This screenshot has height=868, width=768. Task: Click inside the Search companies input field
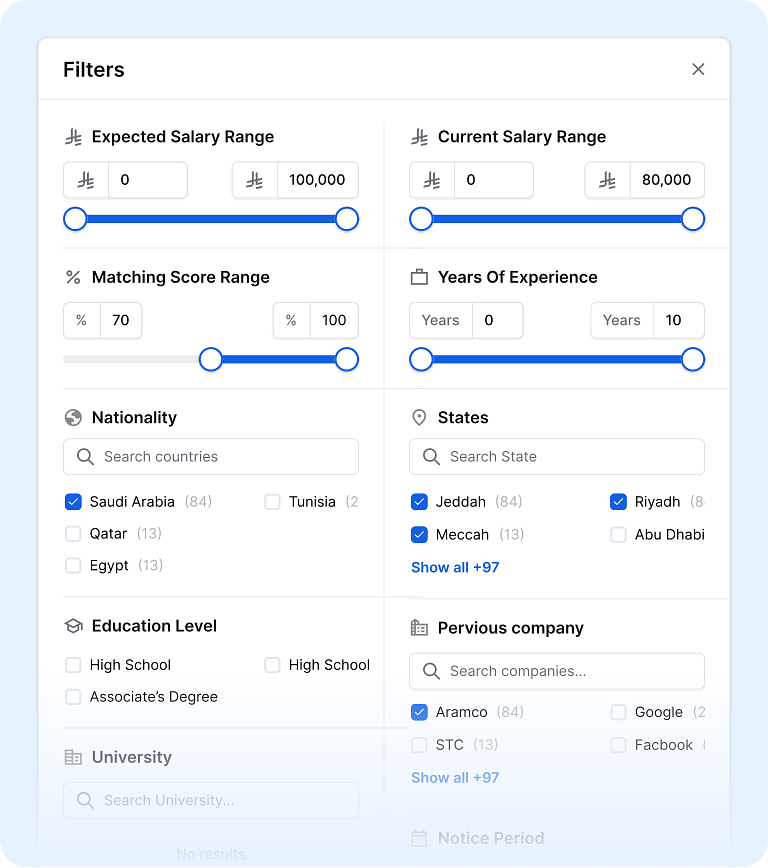click(x=556, y=671)
